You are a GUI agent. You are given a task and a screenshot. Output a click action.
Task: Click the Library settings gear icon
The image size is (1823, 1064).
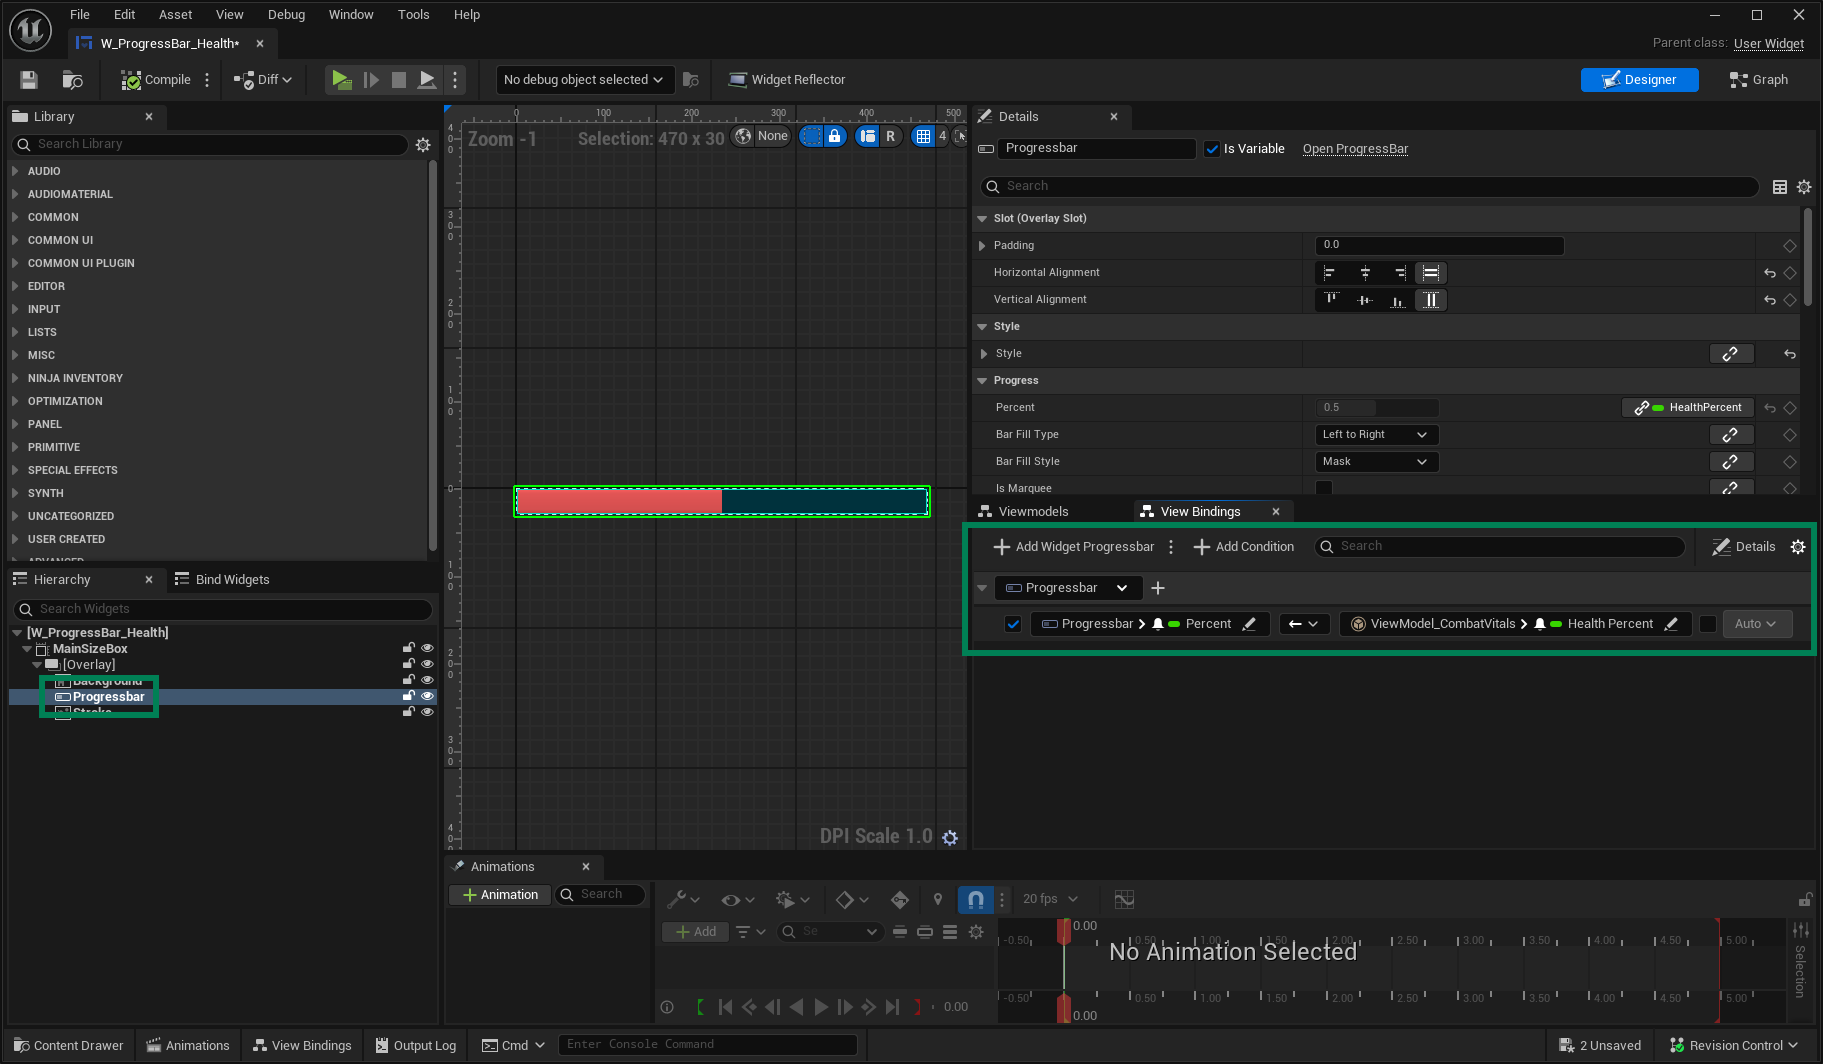pos(423,145)
